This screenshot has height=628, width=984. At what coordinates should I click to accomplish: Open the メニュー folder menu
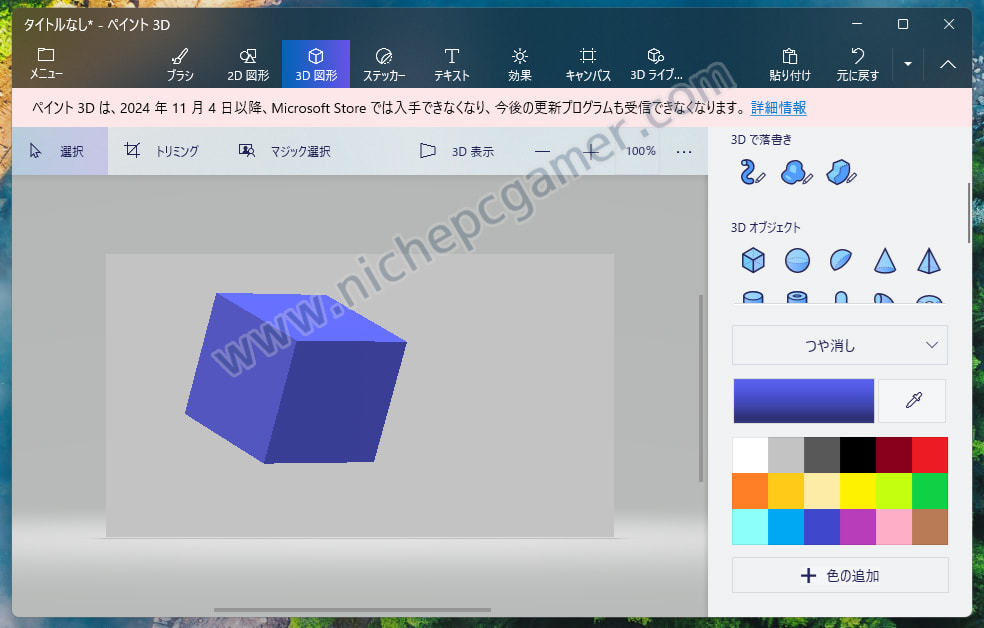tap(46, 64)
